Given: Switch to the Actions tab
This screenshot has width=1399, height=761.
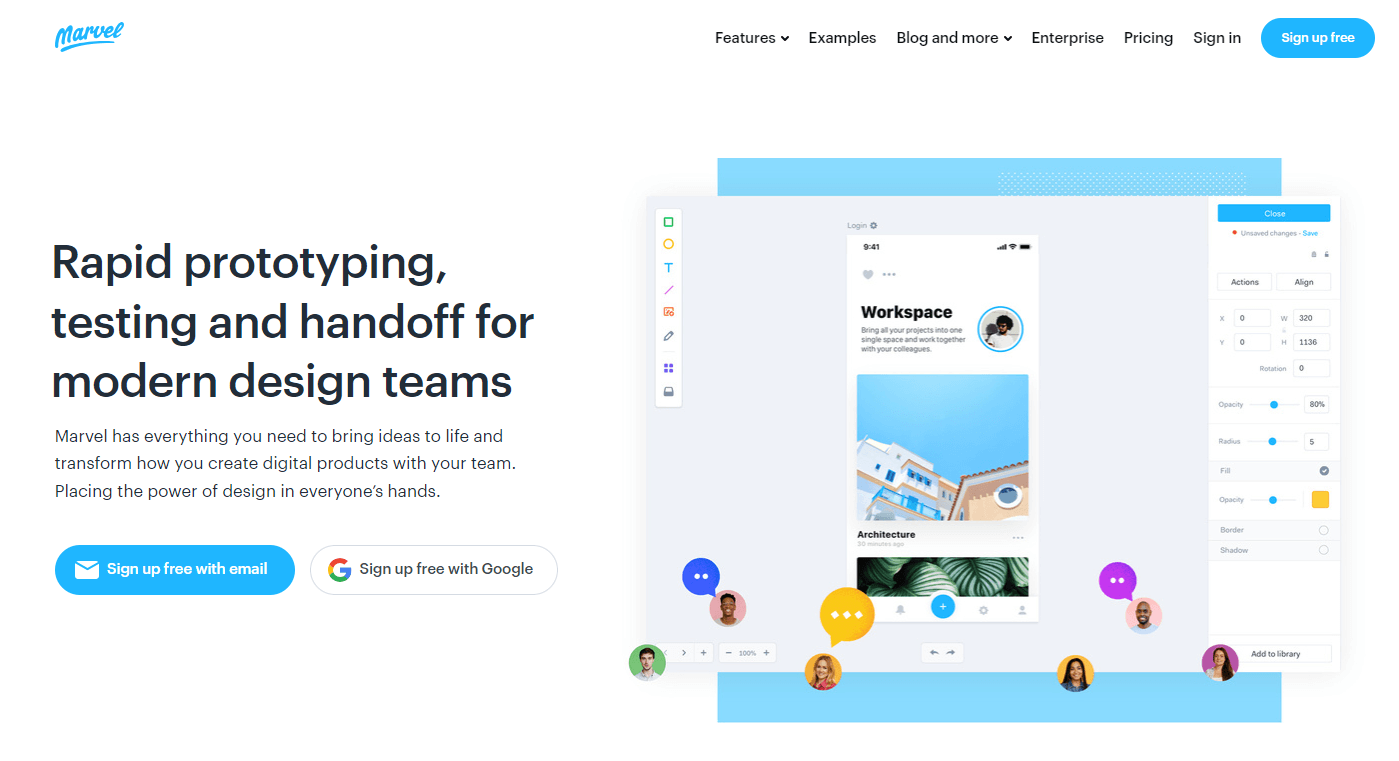Looking at the screenshot, I should click(1245, 282).
